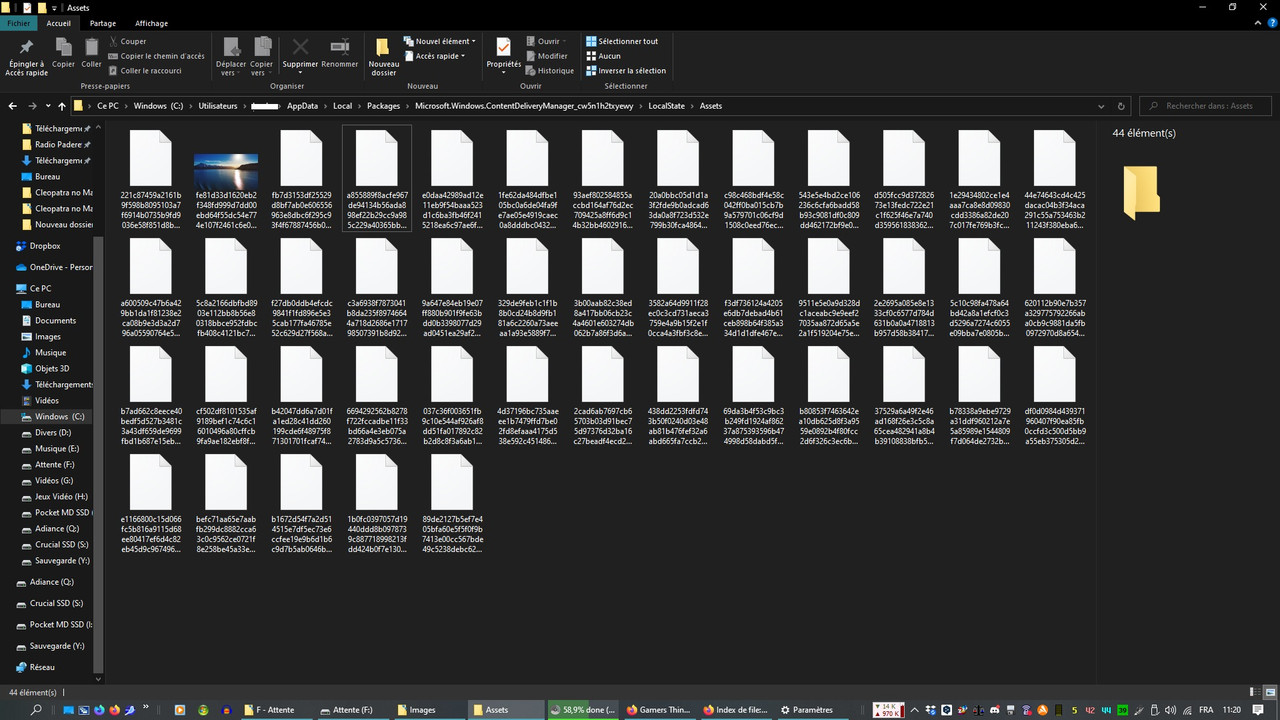The height and width of the screenshot is (720, 1280).
Task: Click Sélectionner tout
Action: (622, 42)
